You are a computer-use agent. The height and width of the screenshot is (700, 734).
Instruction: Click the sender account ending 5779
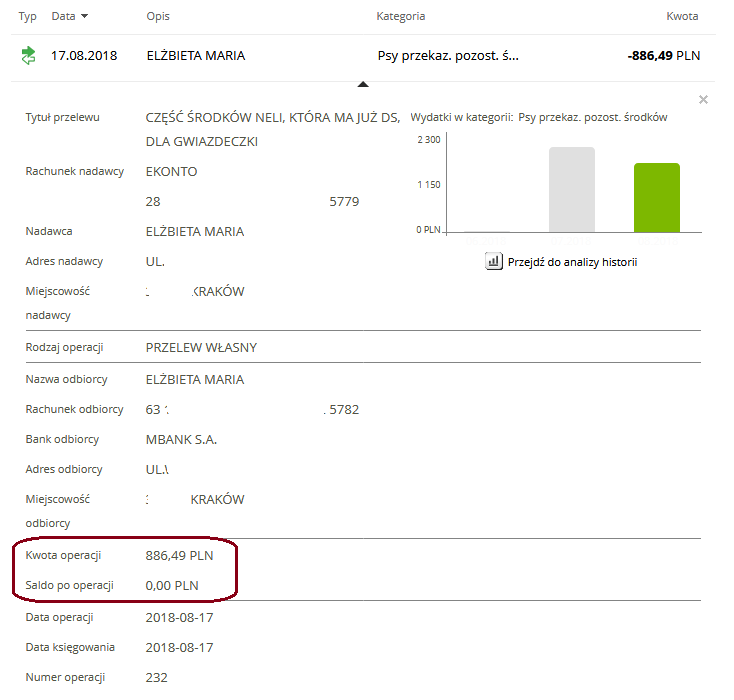click(252, 202)
